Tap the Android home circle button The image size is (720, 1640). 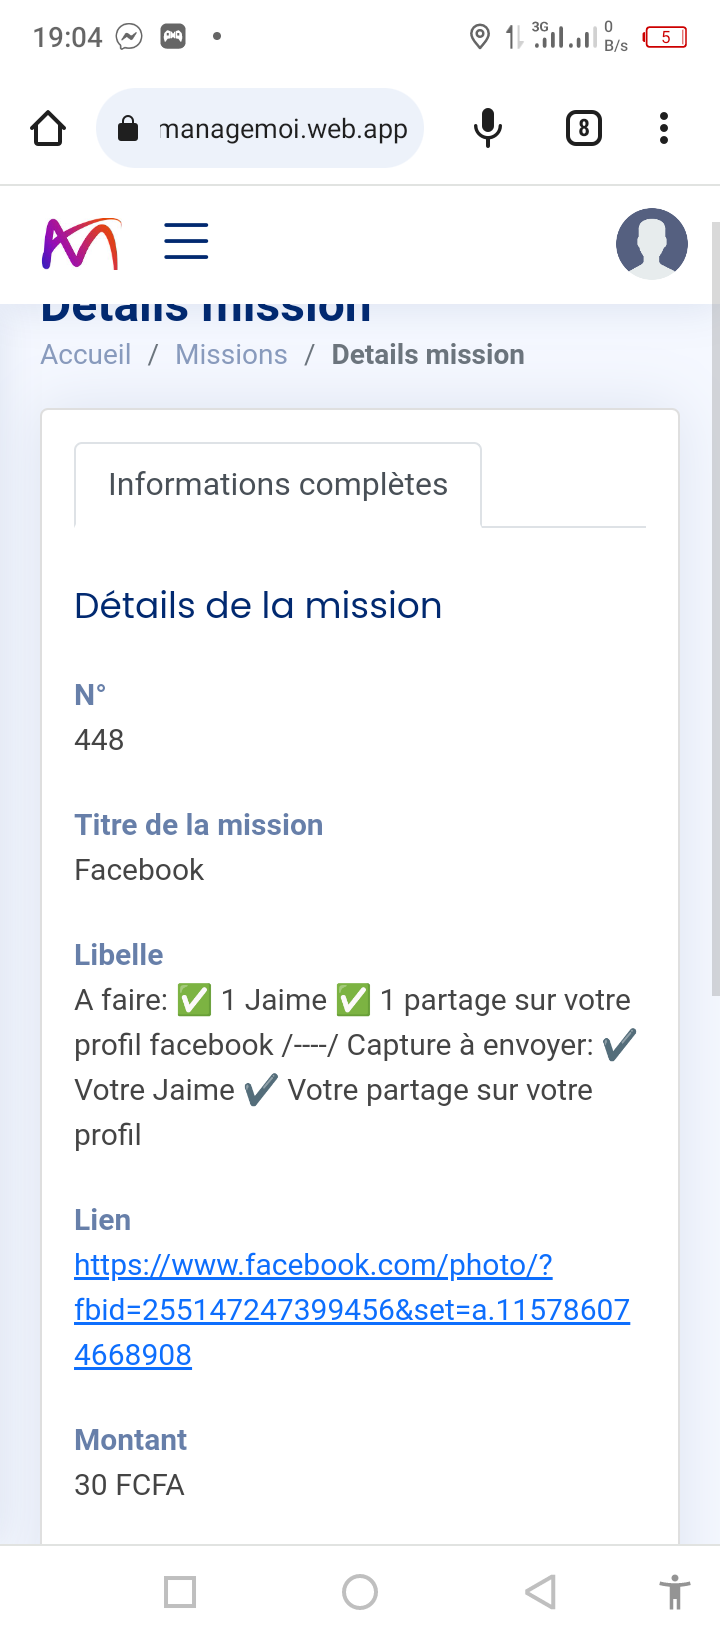point(360,1591)
